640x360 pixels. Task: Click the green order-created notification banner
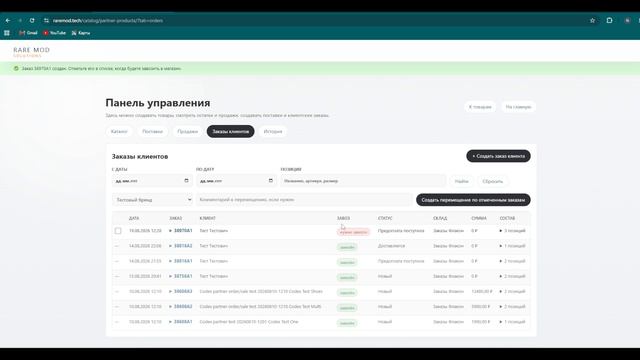coord(320,69)
